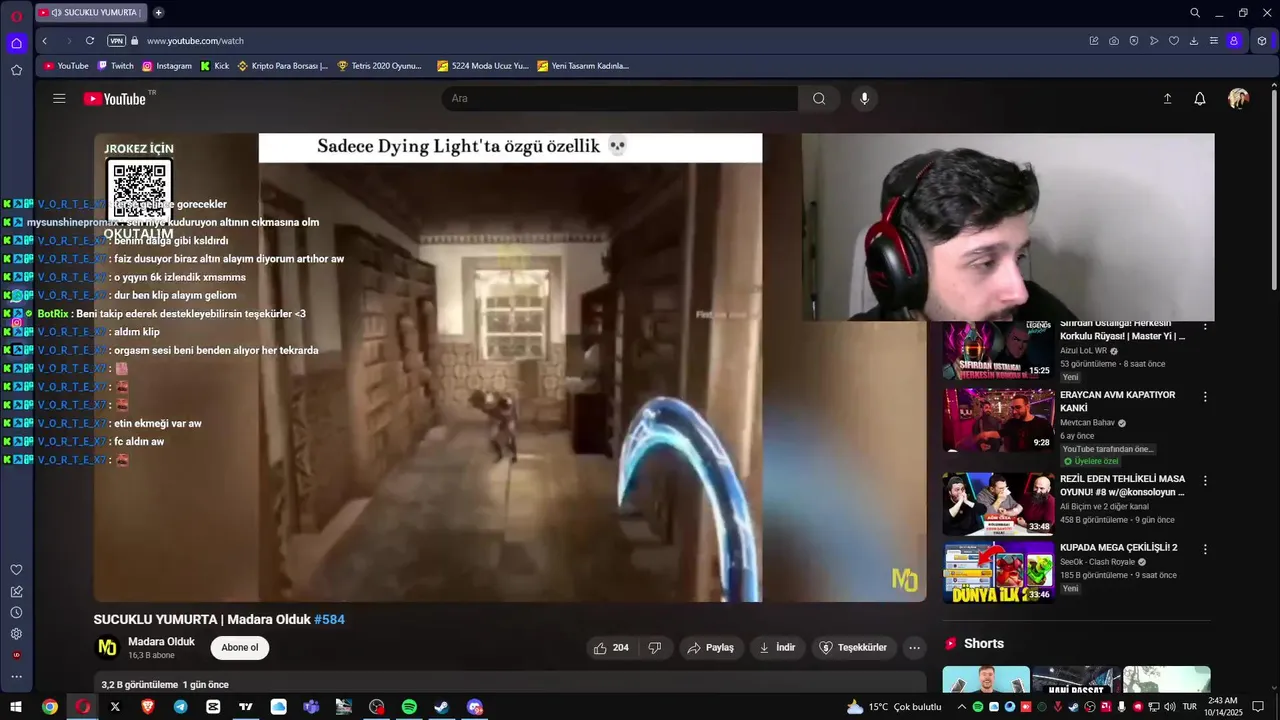Open Opera sidebar Instagram icon
Screen dimensions: 1280x720
pos(16,322)
